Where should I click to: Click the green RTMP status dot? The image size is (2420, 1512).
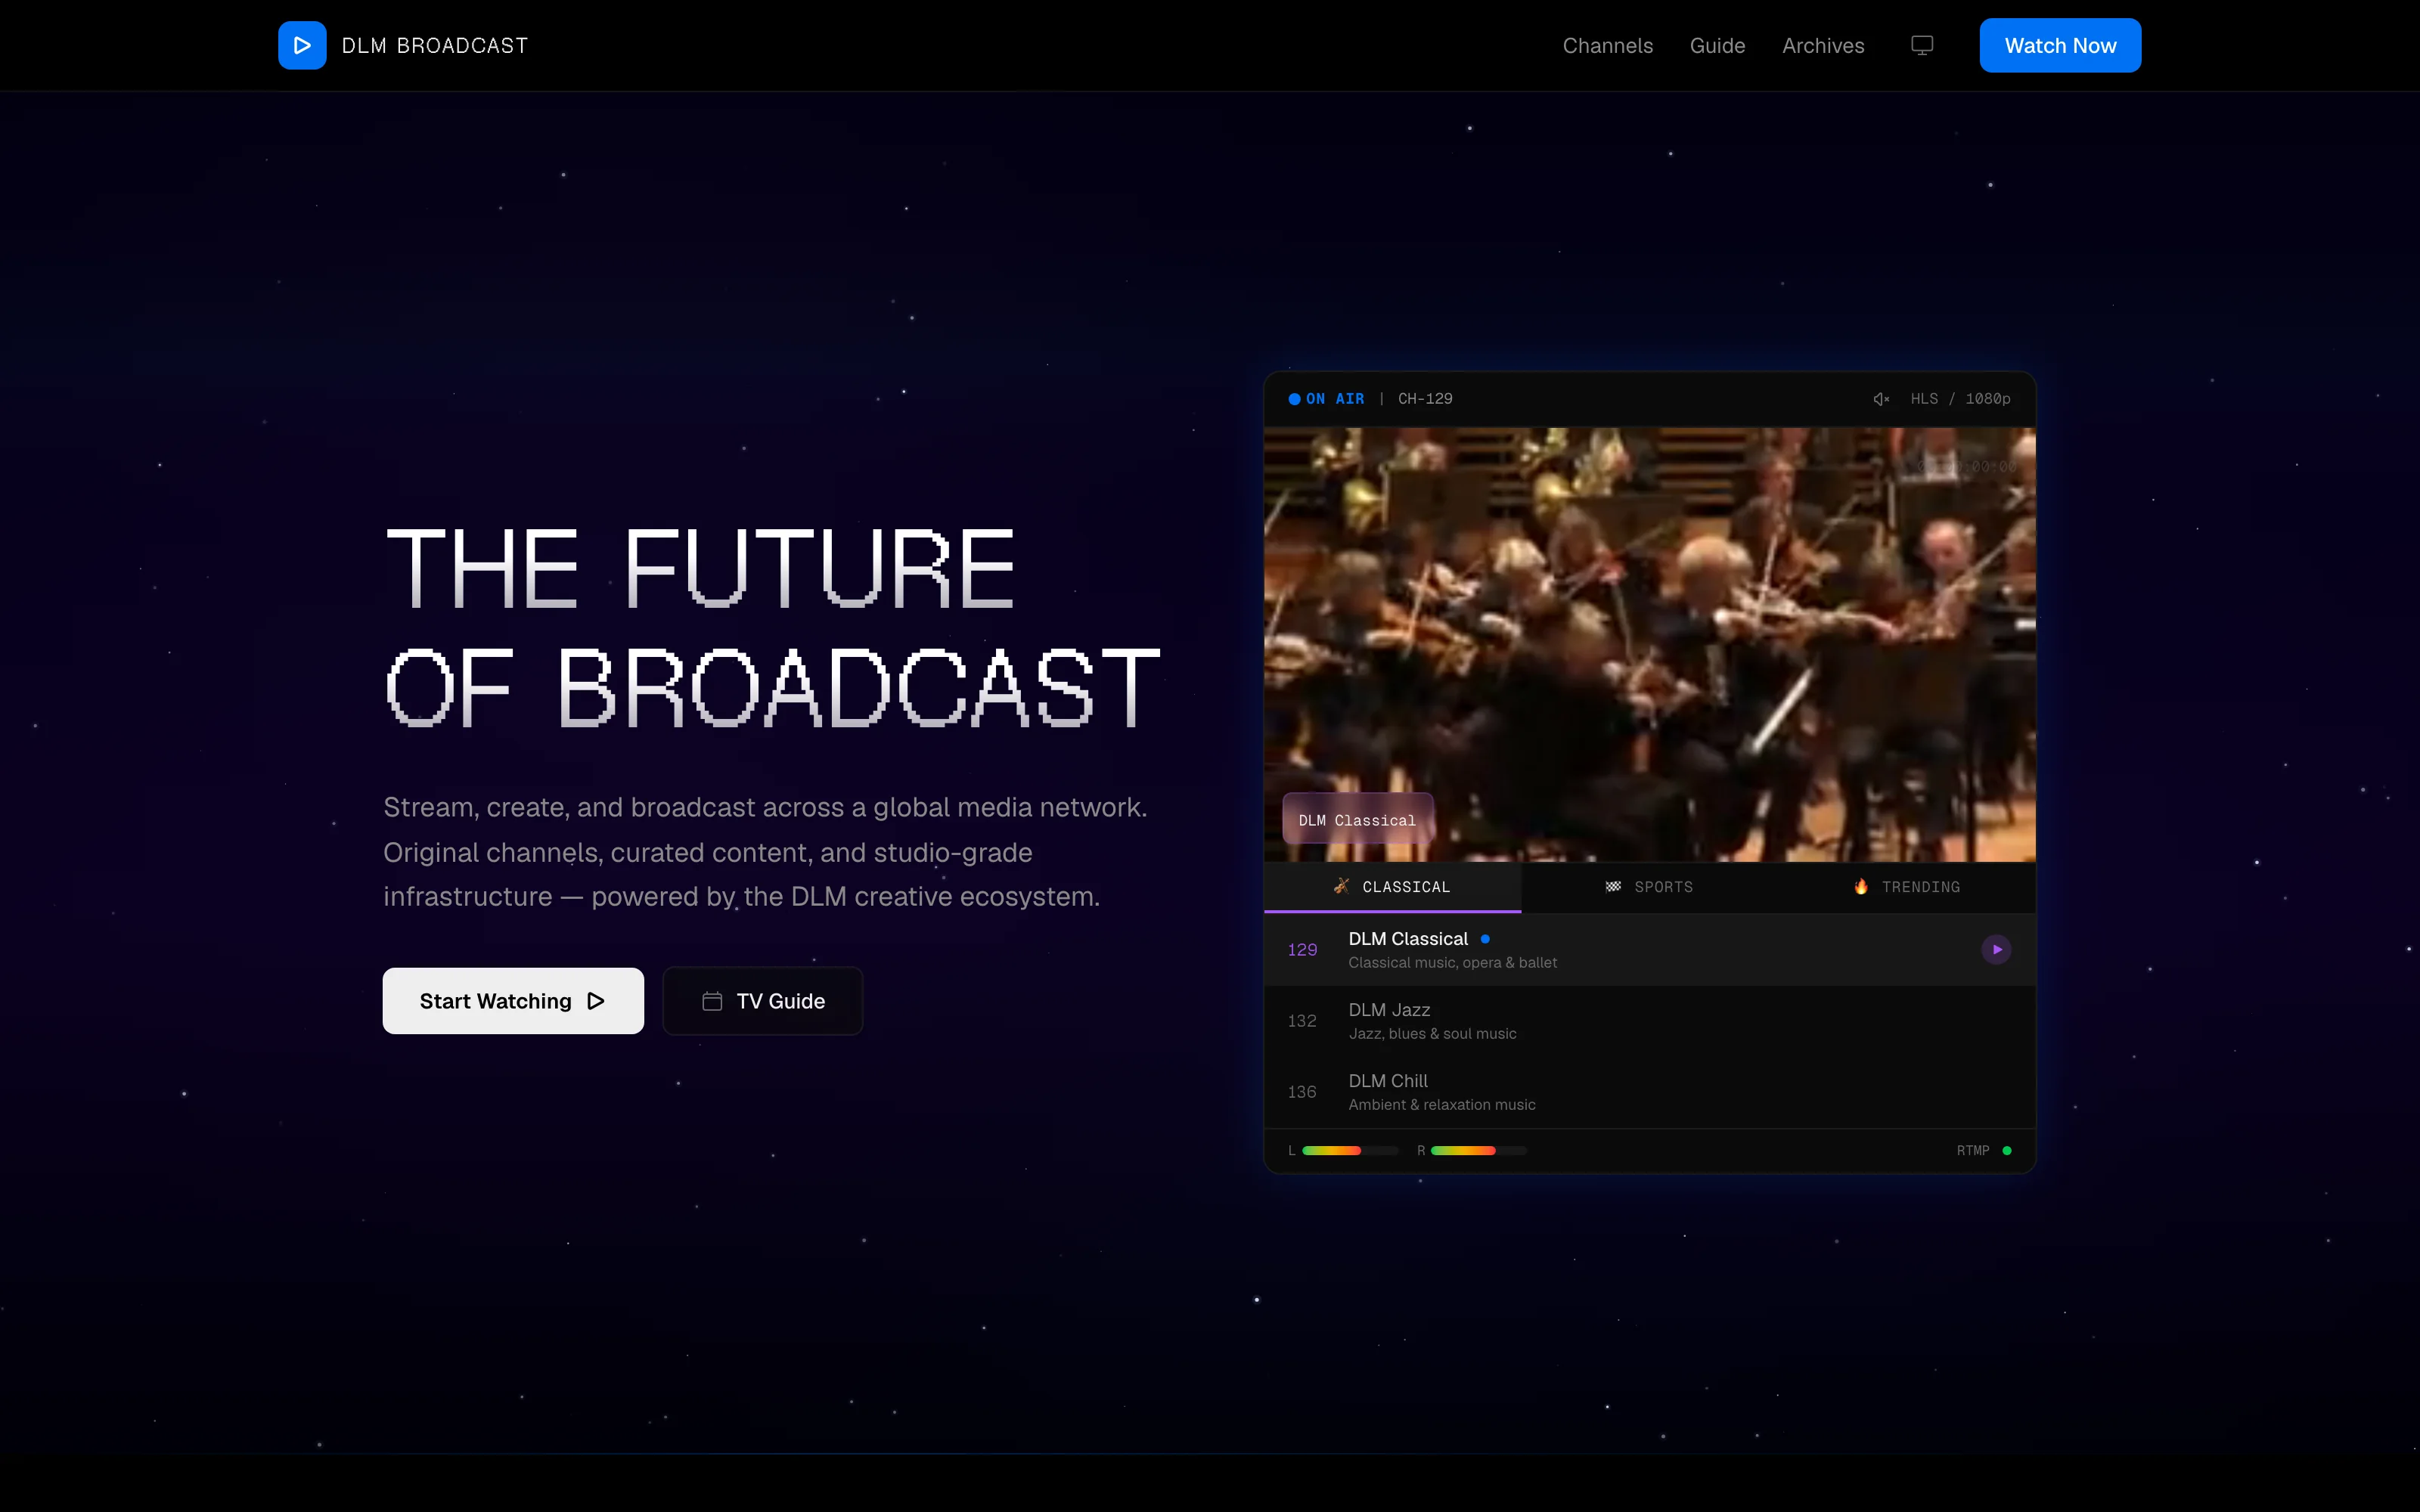(x=2007, y=1150)
